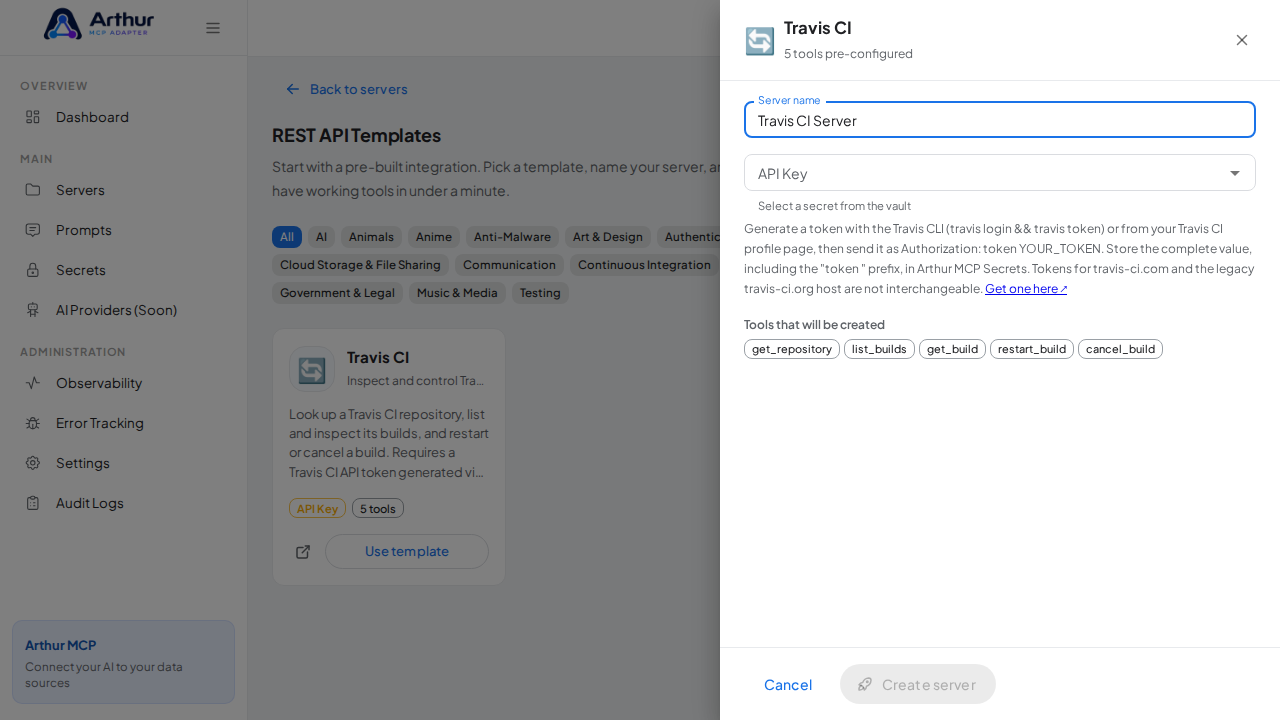This screenshot has width=1280, height=720.
Task: Open the external link icon on the Travis CI card
Action: [x=303, y=552]
